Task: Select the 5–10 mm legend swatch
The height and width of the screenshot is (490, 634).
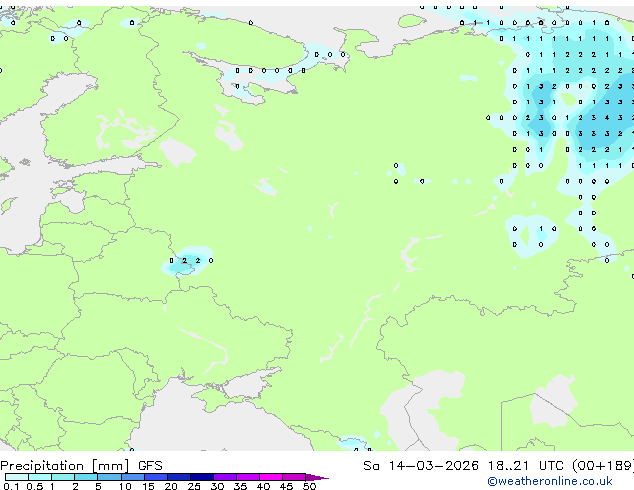Action: (109, 477)
